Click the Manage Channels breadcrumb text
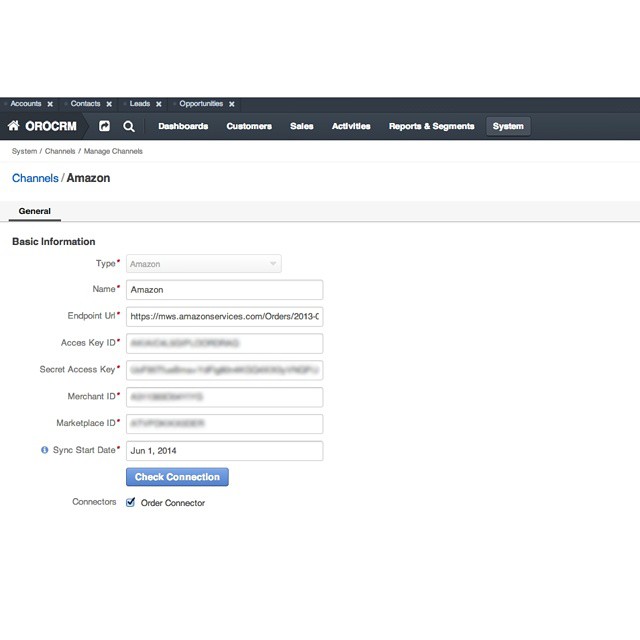The width and height of the screenshot is (640, 640). click(113, 151)
